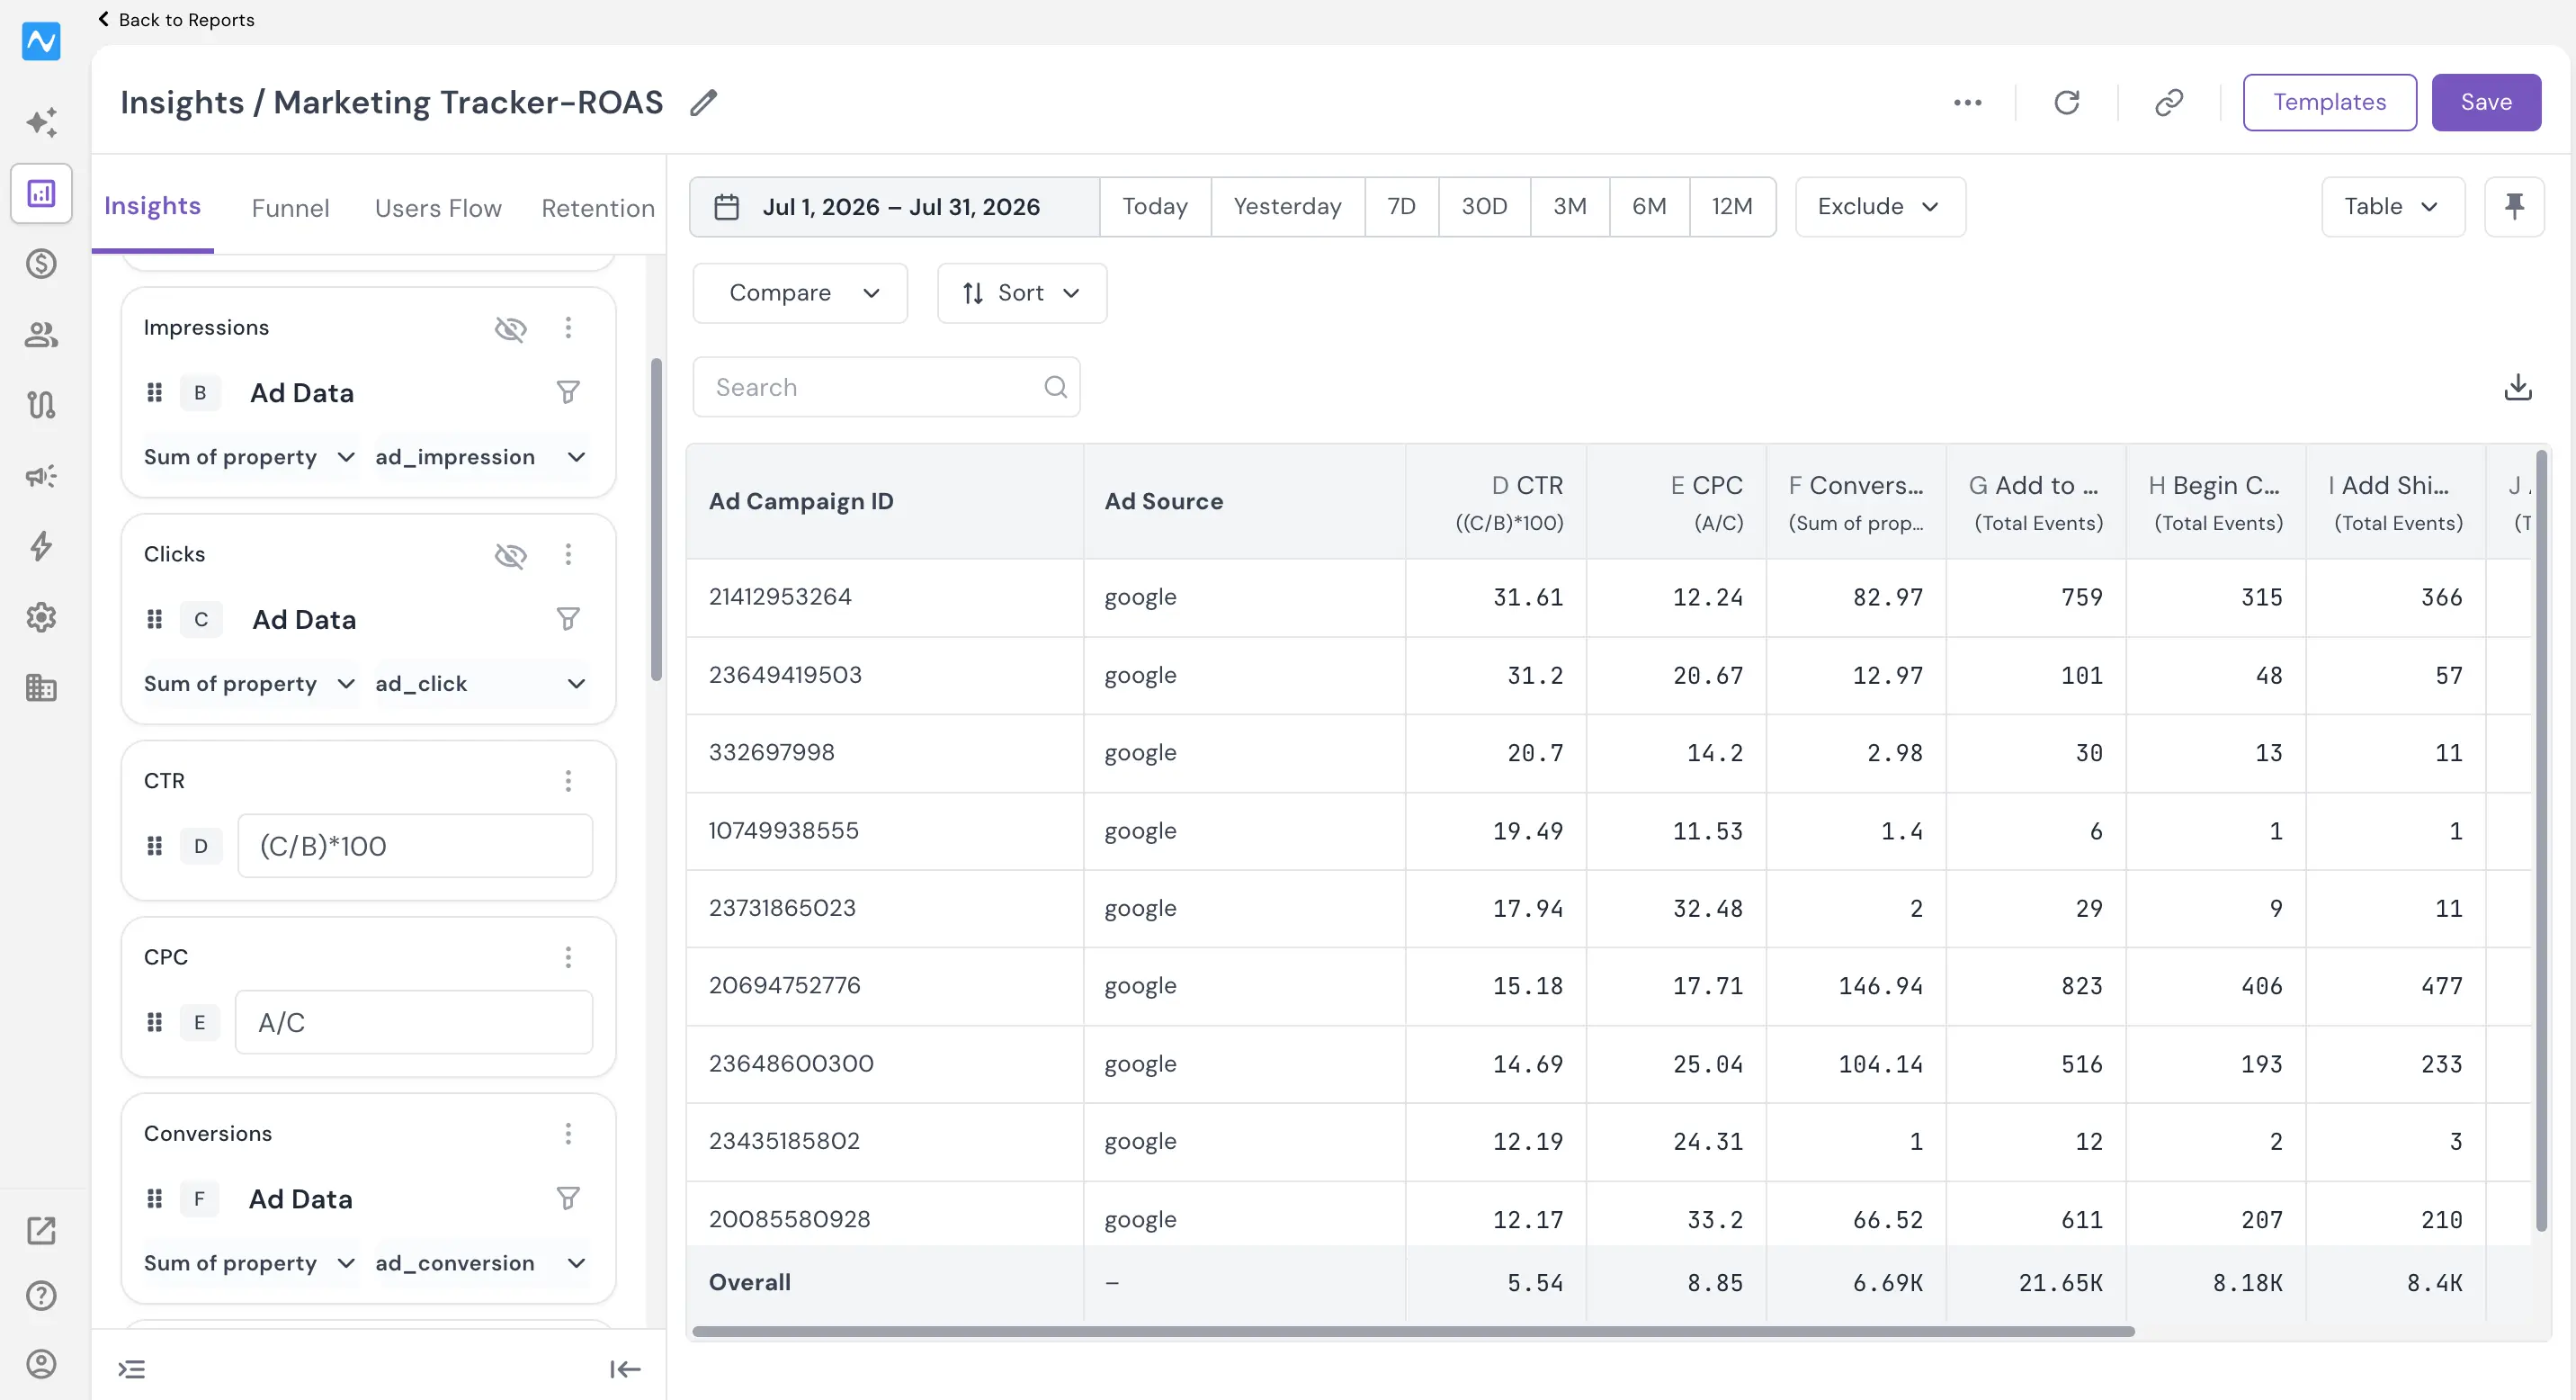Open the campaigns megaphone sidebar icon
This screenshot has height=1400, width=2576.
pyautogui.click(x=41, y=476)
